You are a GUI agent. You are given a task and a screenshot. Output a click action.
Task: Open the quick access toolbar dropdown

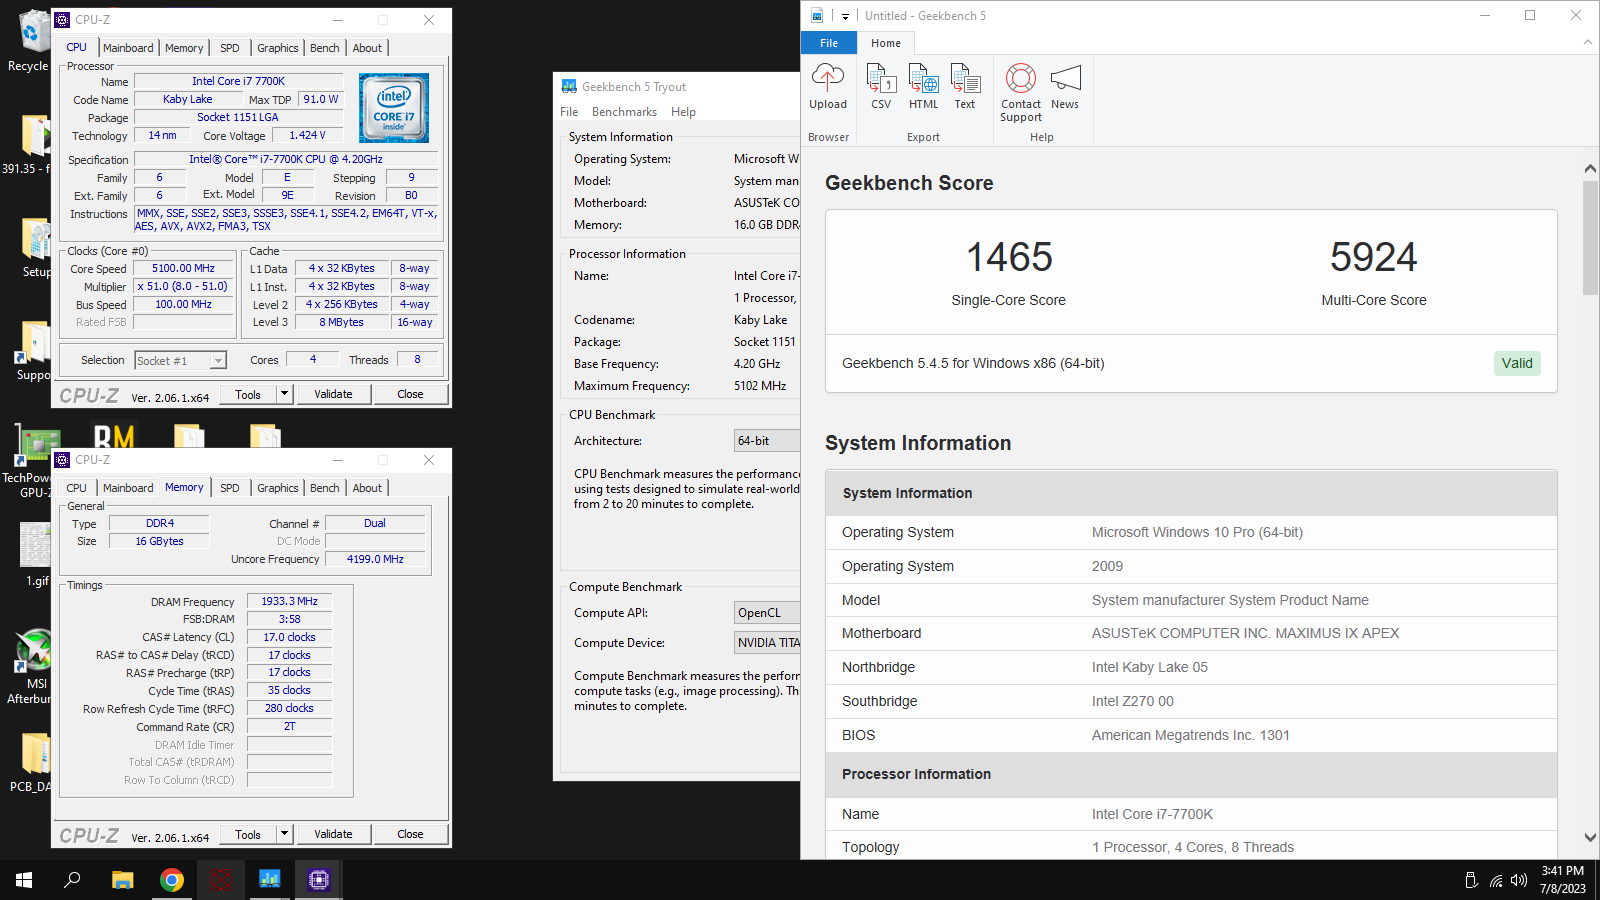click(845, 16)
